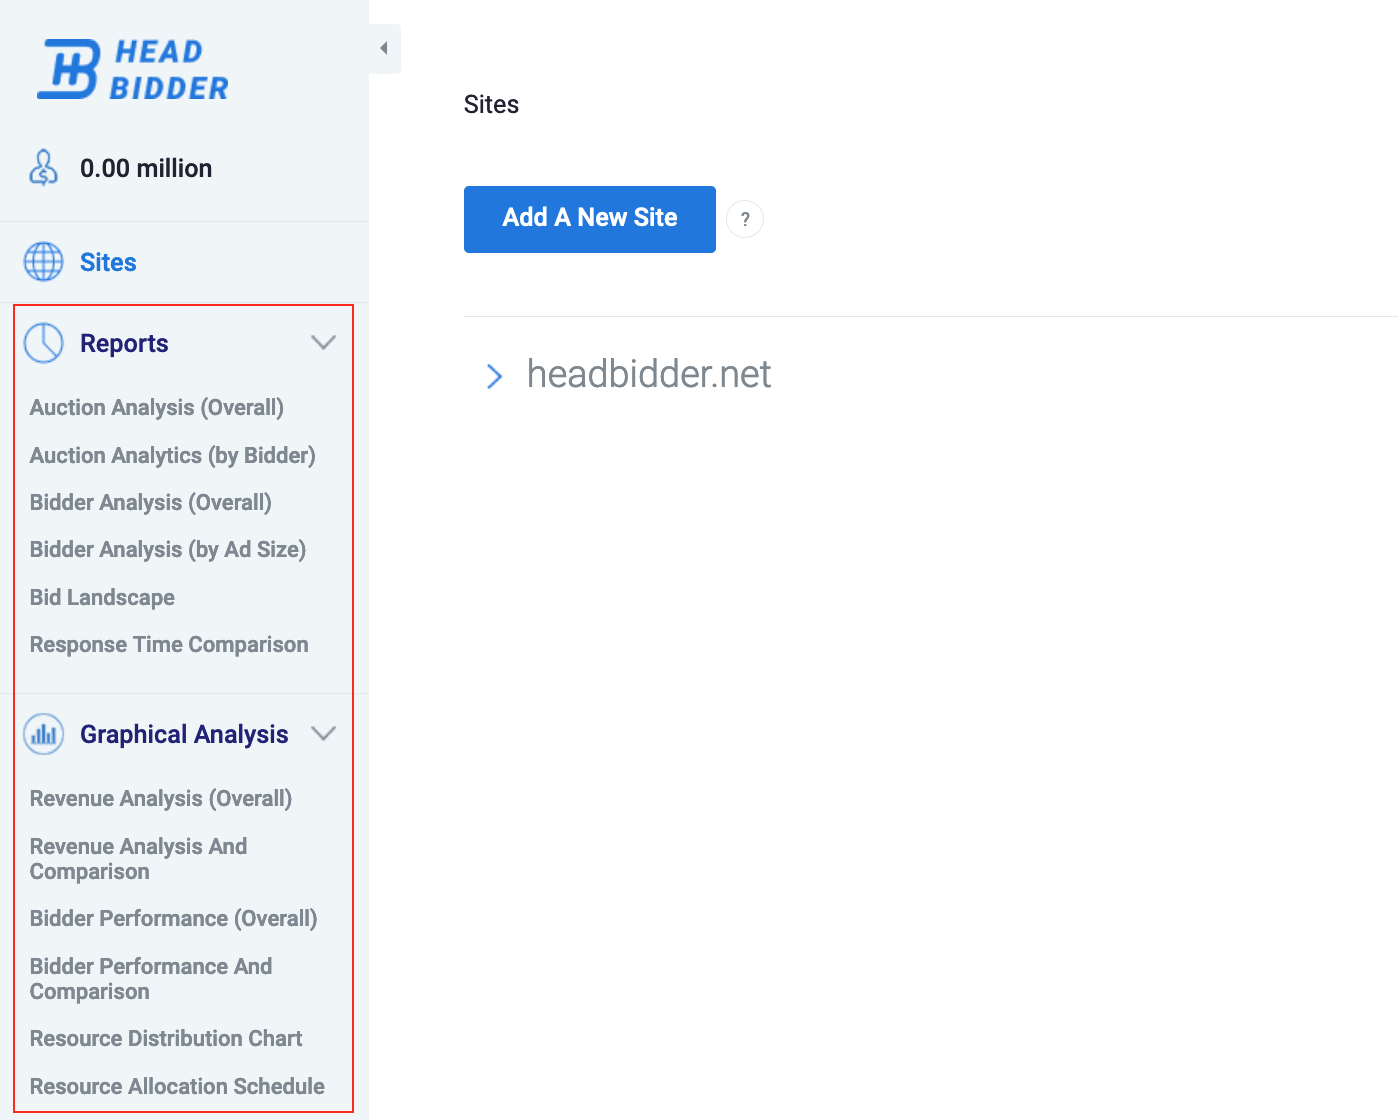Select Bidder Analysis (by Ad Size)
This screenshot has height=1120, width=1398.
(168, 550)
